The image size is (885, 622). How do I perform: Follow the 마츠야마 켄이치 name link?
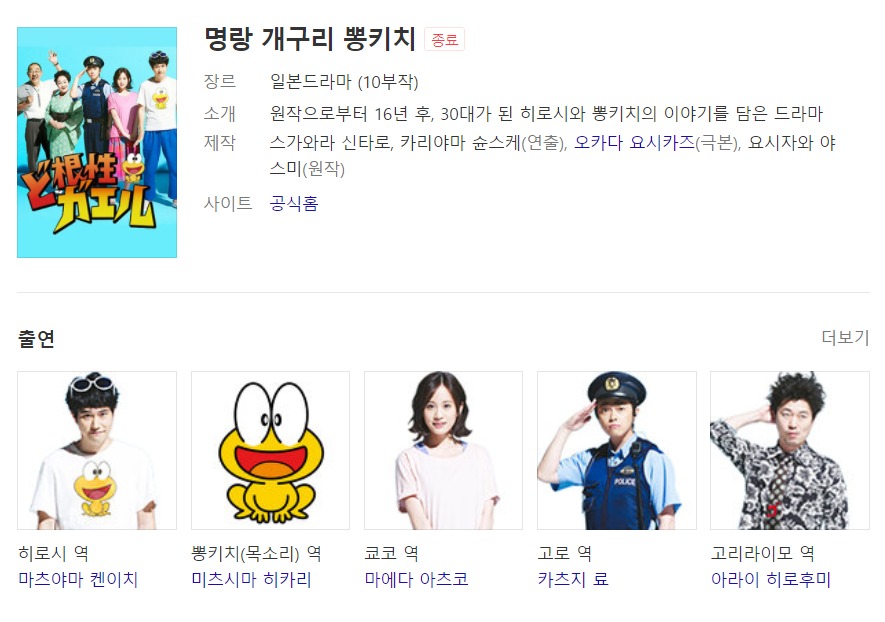(78, 579)
